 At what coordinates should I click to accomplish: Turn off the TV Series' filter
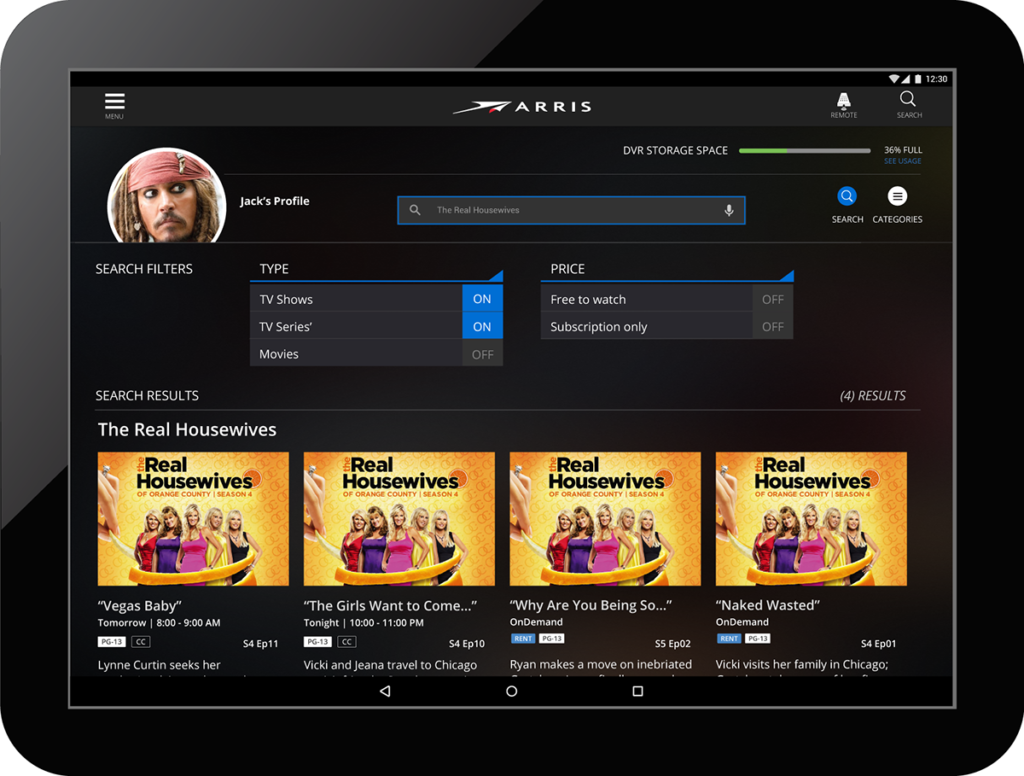pyautogui.click(x=482, y=326)
